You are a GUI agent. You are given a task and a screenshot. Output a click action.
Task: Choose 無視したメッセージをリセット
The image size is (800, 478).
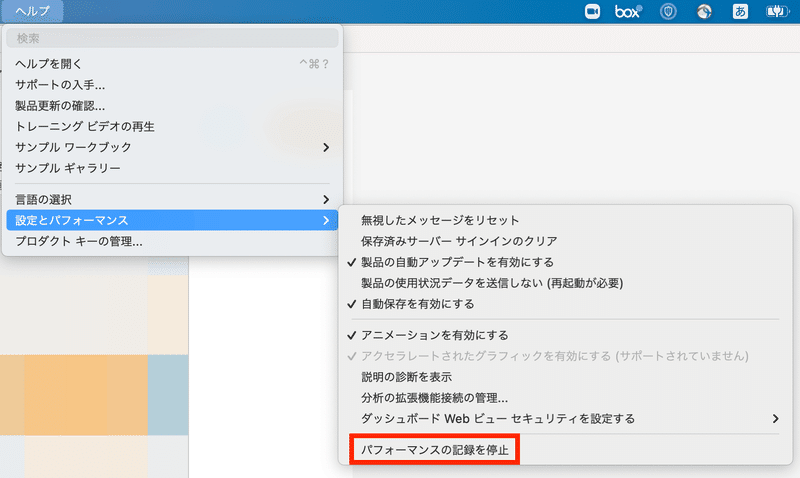coord(565,220)
